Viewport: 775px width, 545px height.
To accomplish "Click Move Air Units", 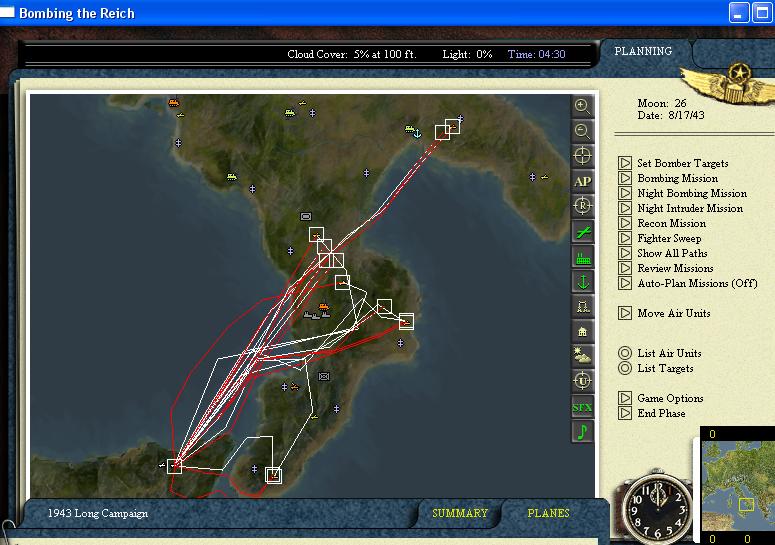I will pos(674,313).
